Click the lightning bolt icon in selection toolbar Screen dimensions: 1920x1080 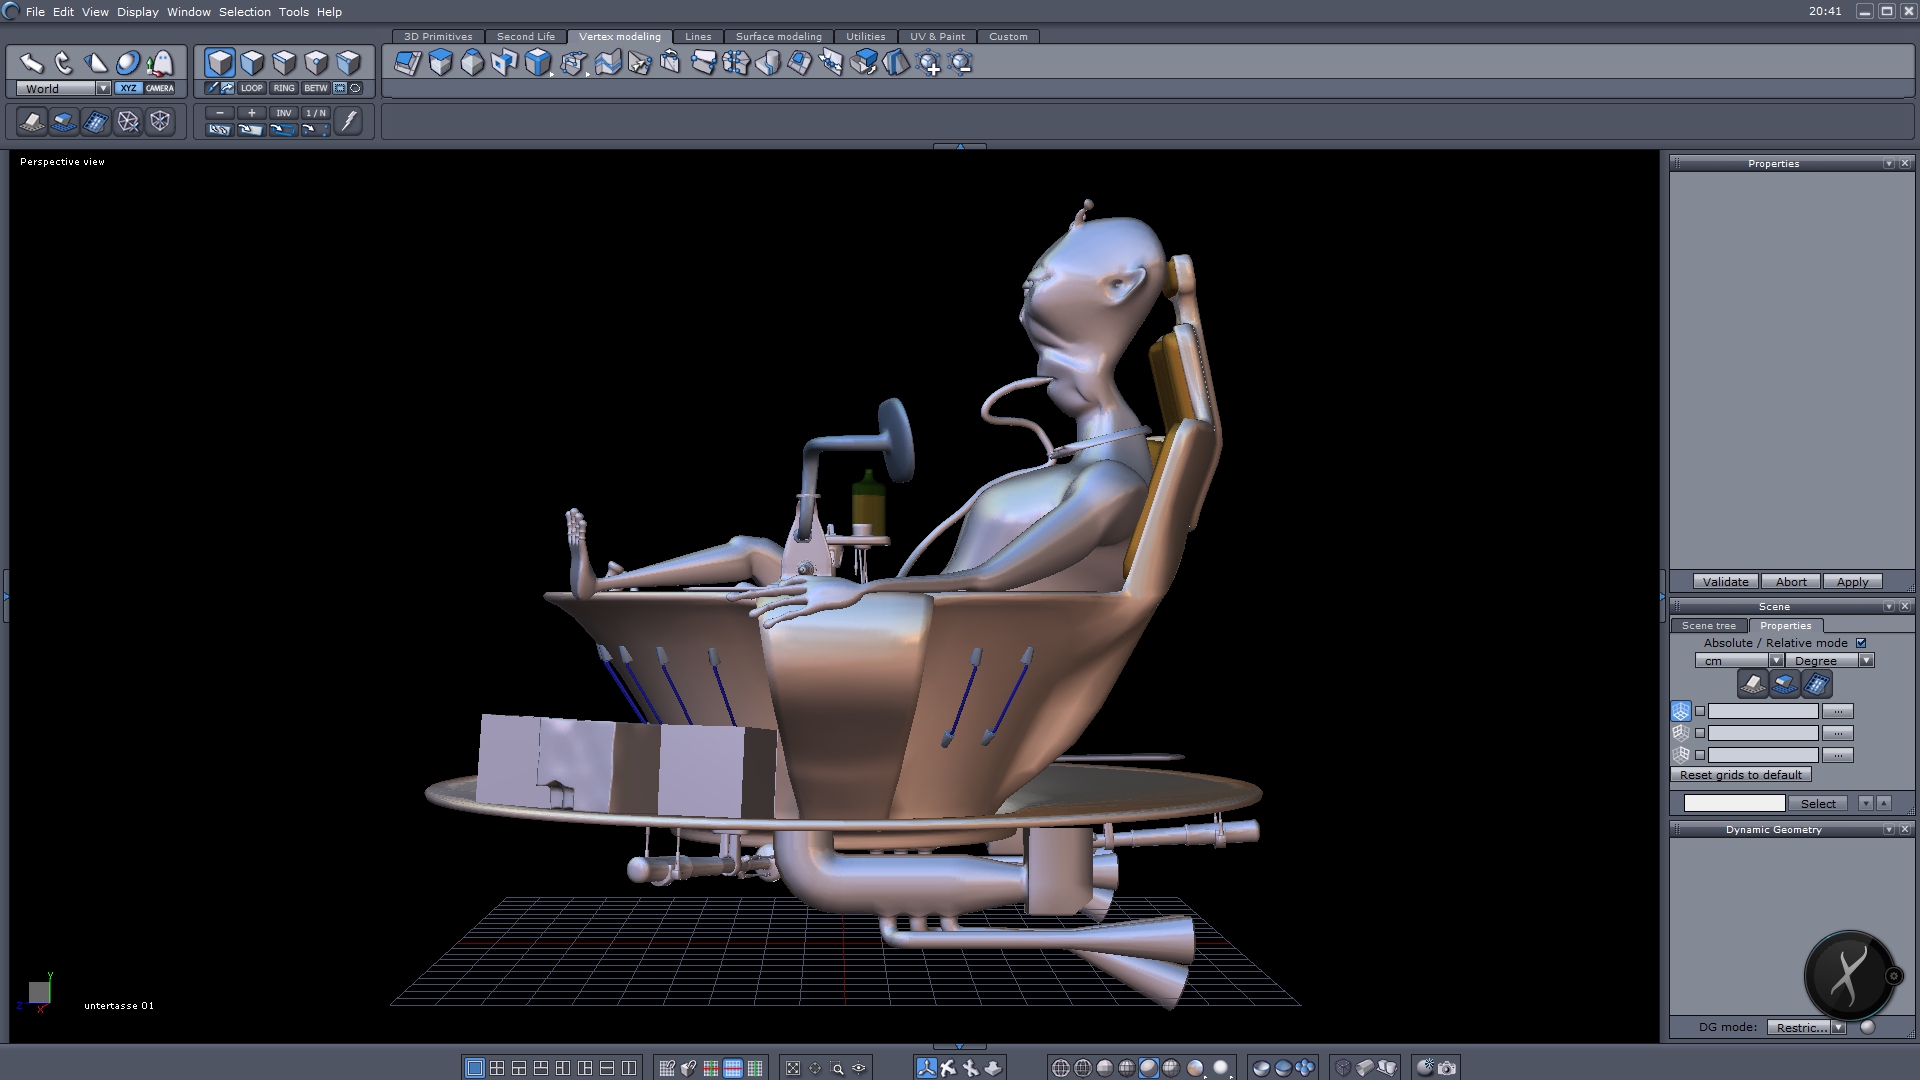coord(348,121)
